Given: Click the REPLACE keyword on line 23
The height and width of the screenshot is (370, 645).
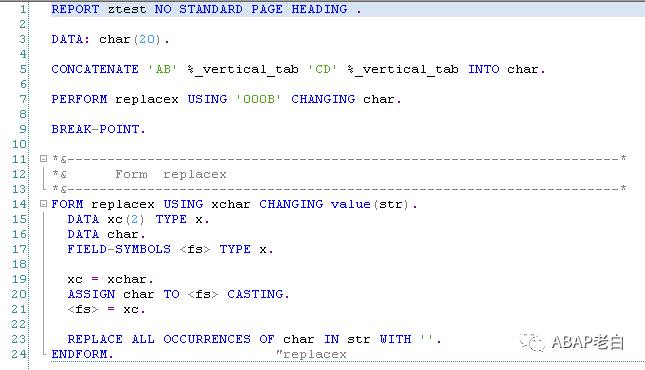Looking at the screenshot, I should pyautogui.click(x=95, y=339).
